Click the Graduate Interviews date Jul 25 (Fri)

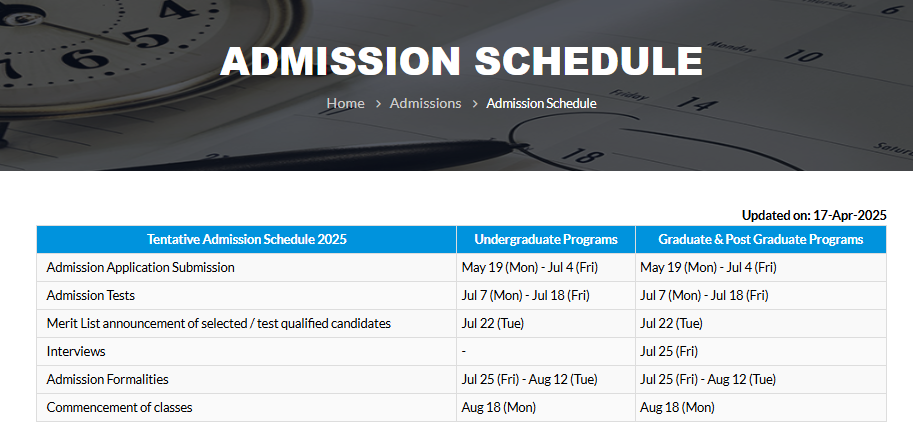click(668, 351)
